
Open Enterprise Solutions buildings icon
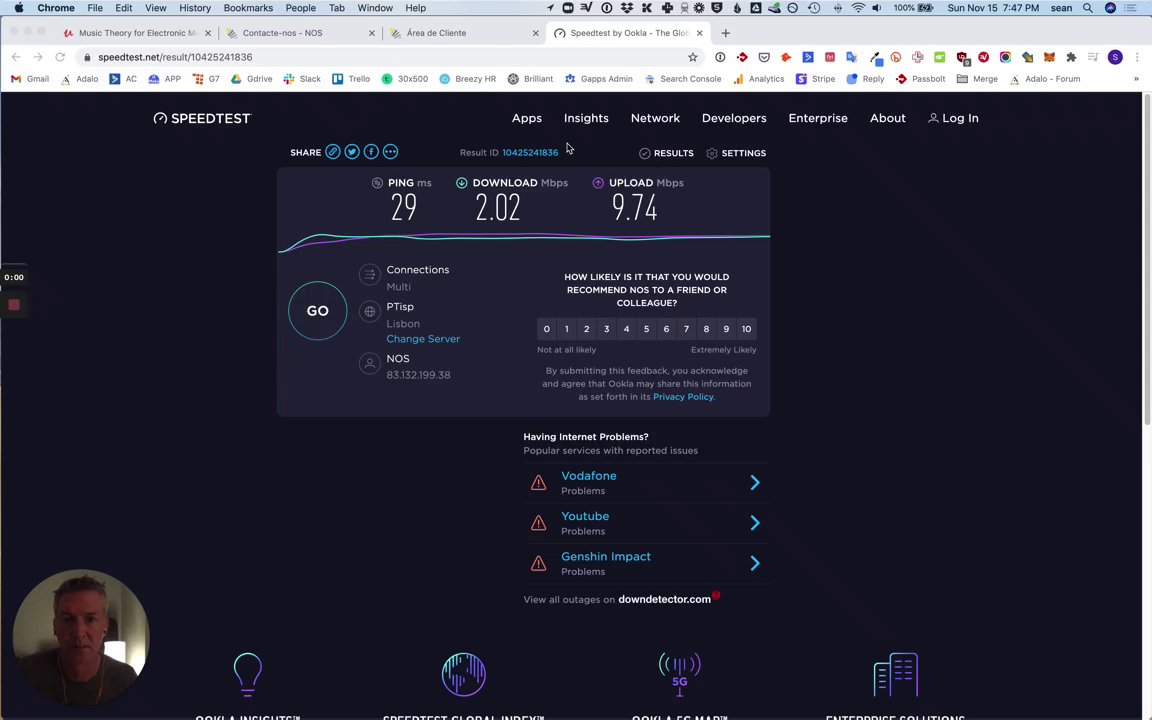click(x=896, y=674)
